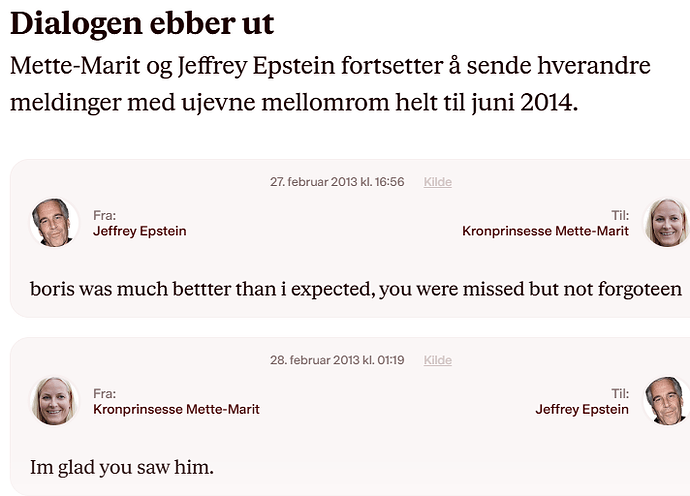690x496 pixels.
Task: Click the intro paragraph mentioning juni 2014
Action: pos(330,84)
